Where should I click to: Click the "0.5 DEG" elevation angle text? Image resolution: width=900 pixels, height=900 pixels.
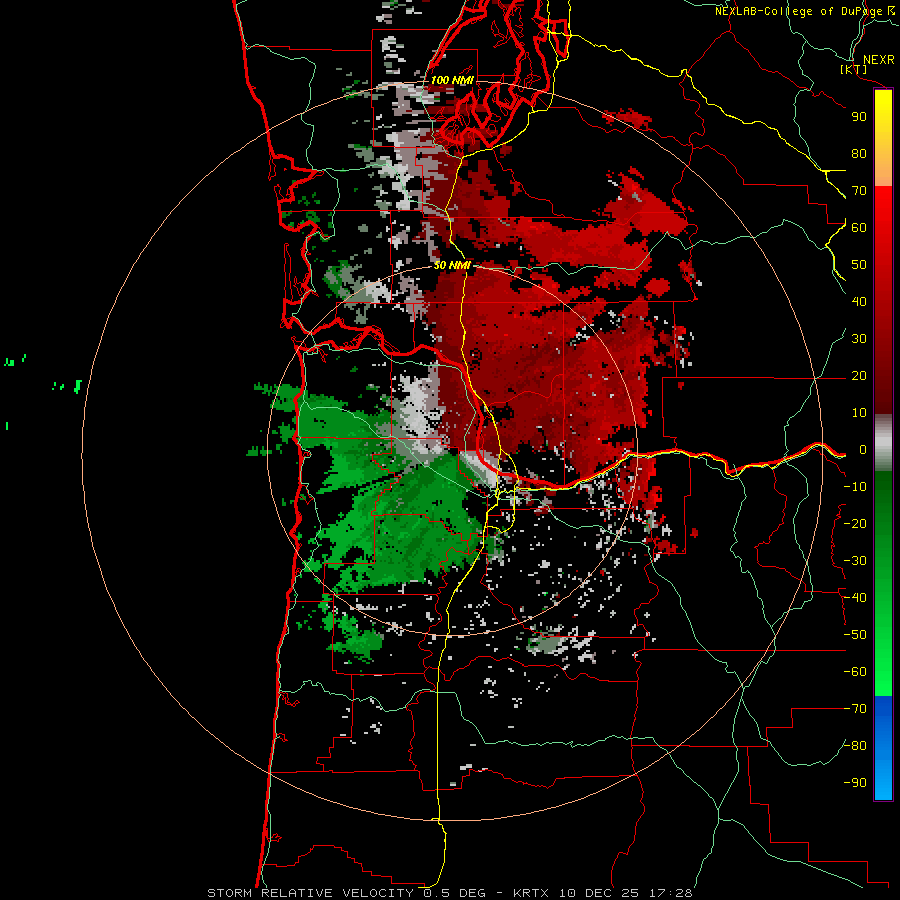tap(454, 893)
